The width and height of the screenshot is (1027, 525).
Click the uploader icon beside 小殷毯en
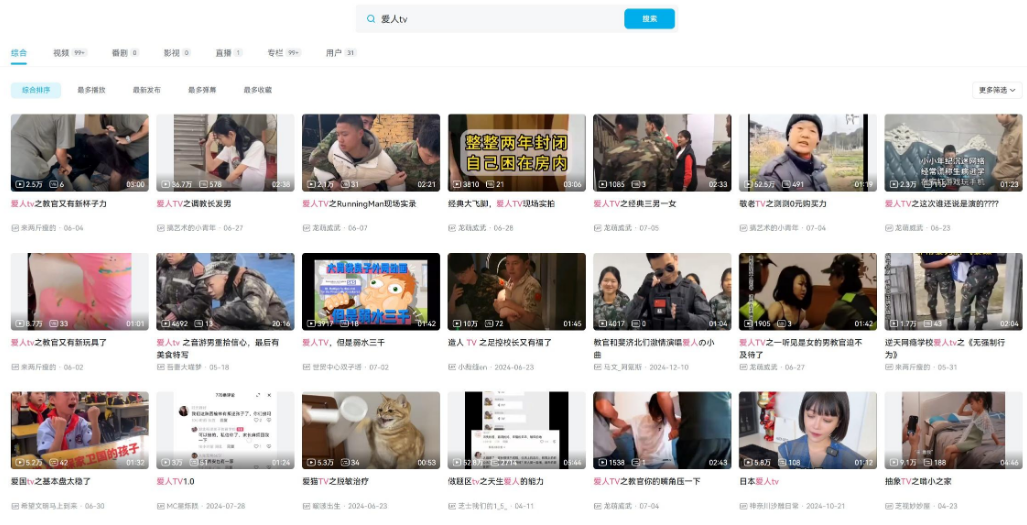(452, 367)
